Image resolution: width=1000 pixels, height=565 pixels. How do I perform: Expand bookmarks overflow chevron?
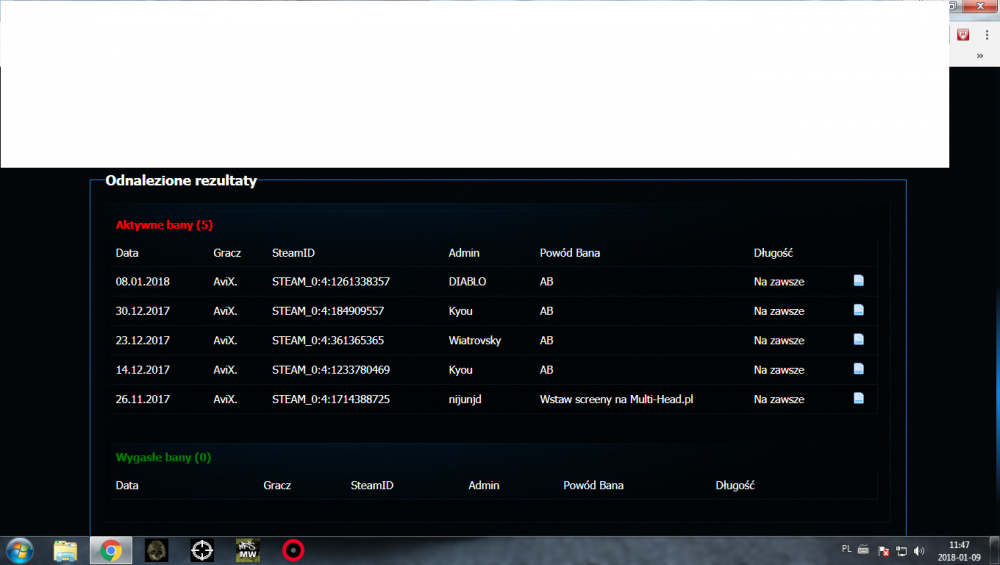tap(979, 56)
